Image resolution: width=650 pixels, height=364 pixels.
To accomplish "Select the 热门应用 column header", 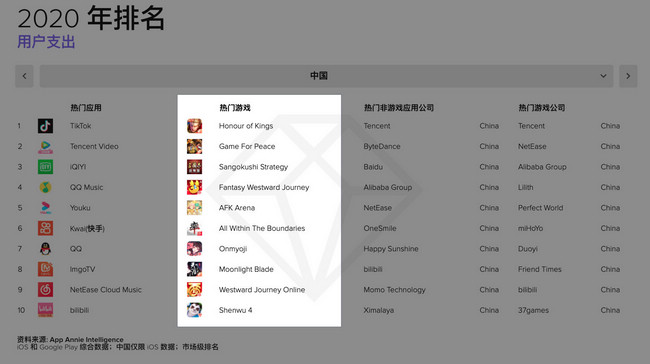I will [86, 108].
